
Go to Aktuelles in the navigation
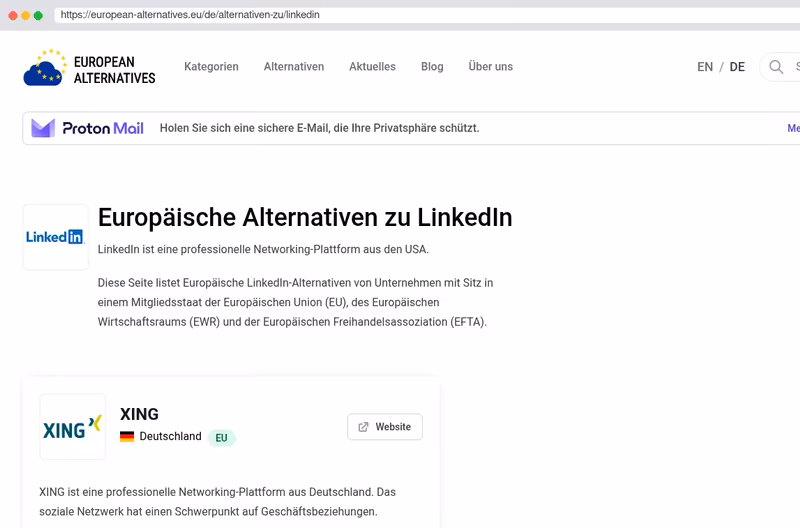[372, 67]
